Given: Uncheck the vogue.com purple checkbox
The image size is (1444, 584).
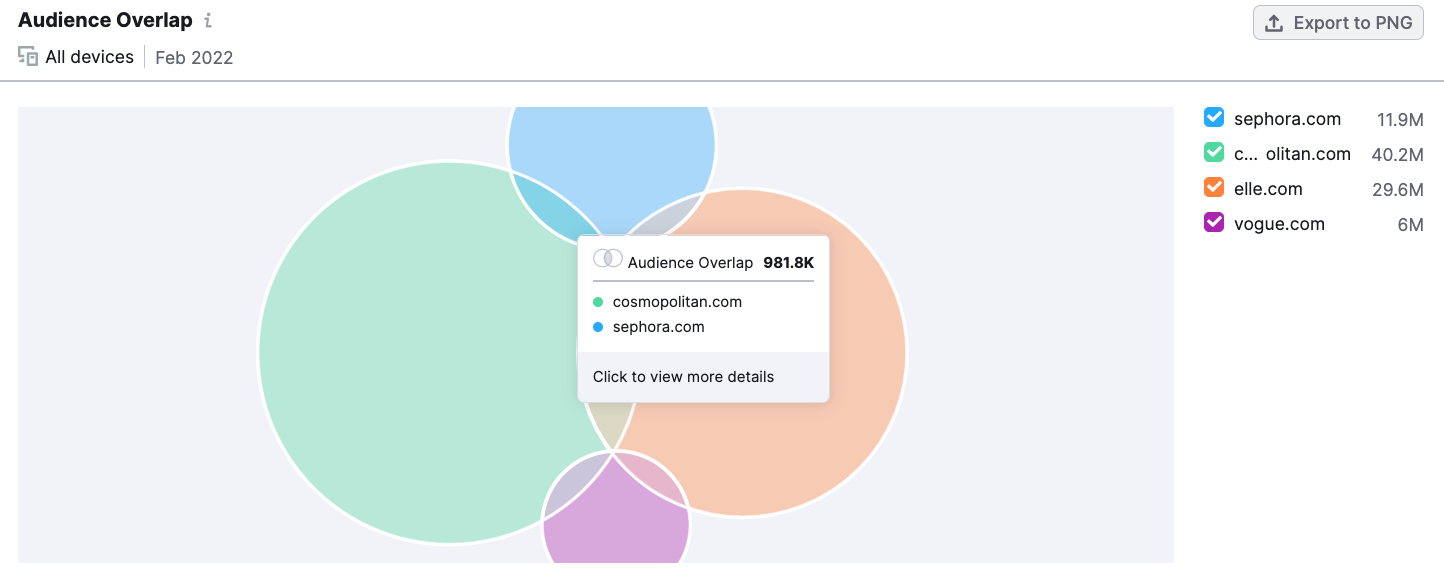Looking at the screenshot, I should click(x=1214, y=223).
